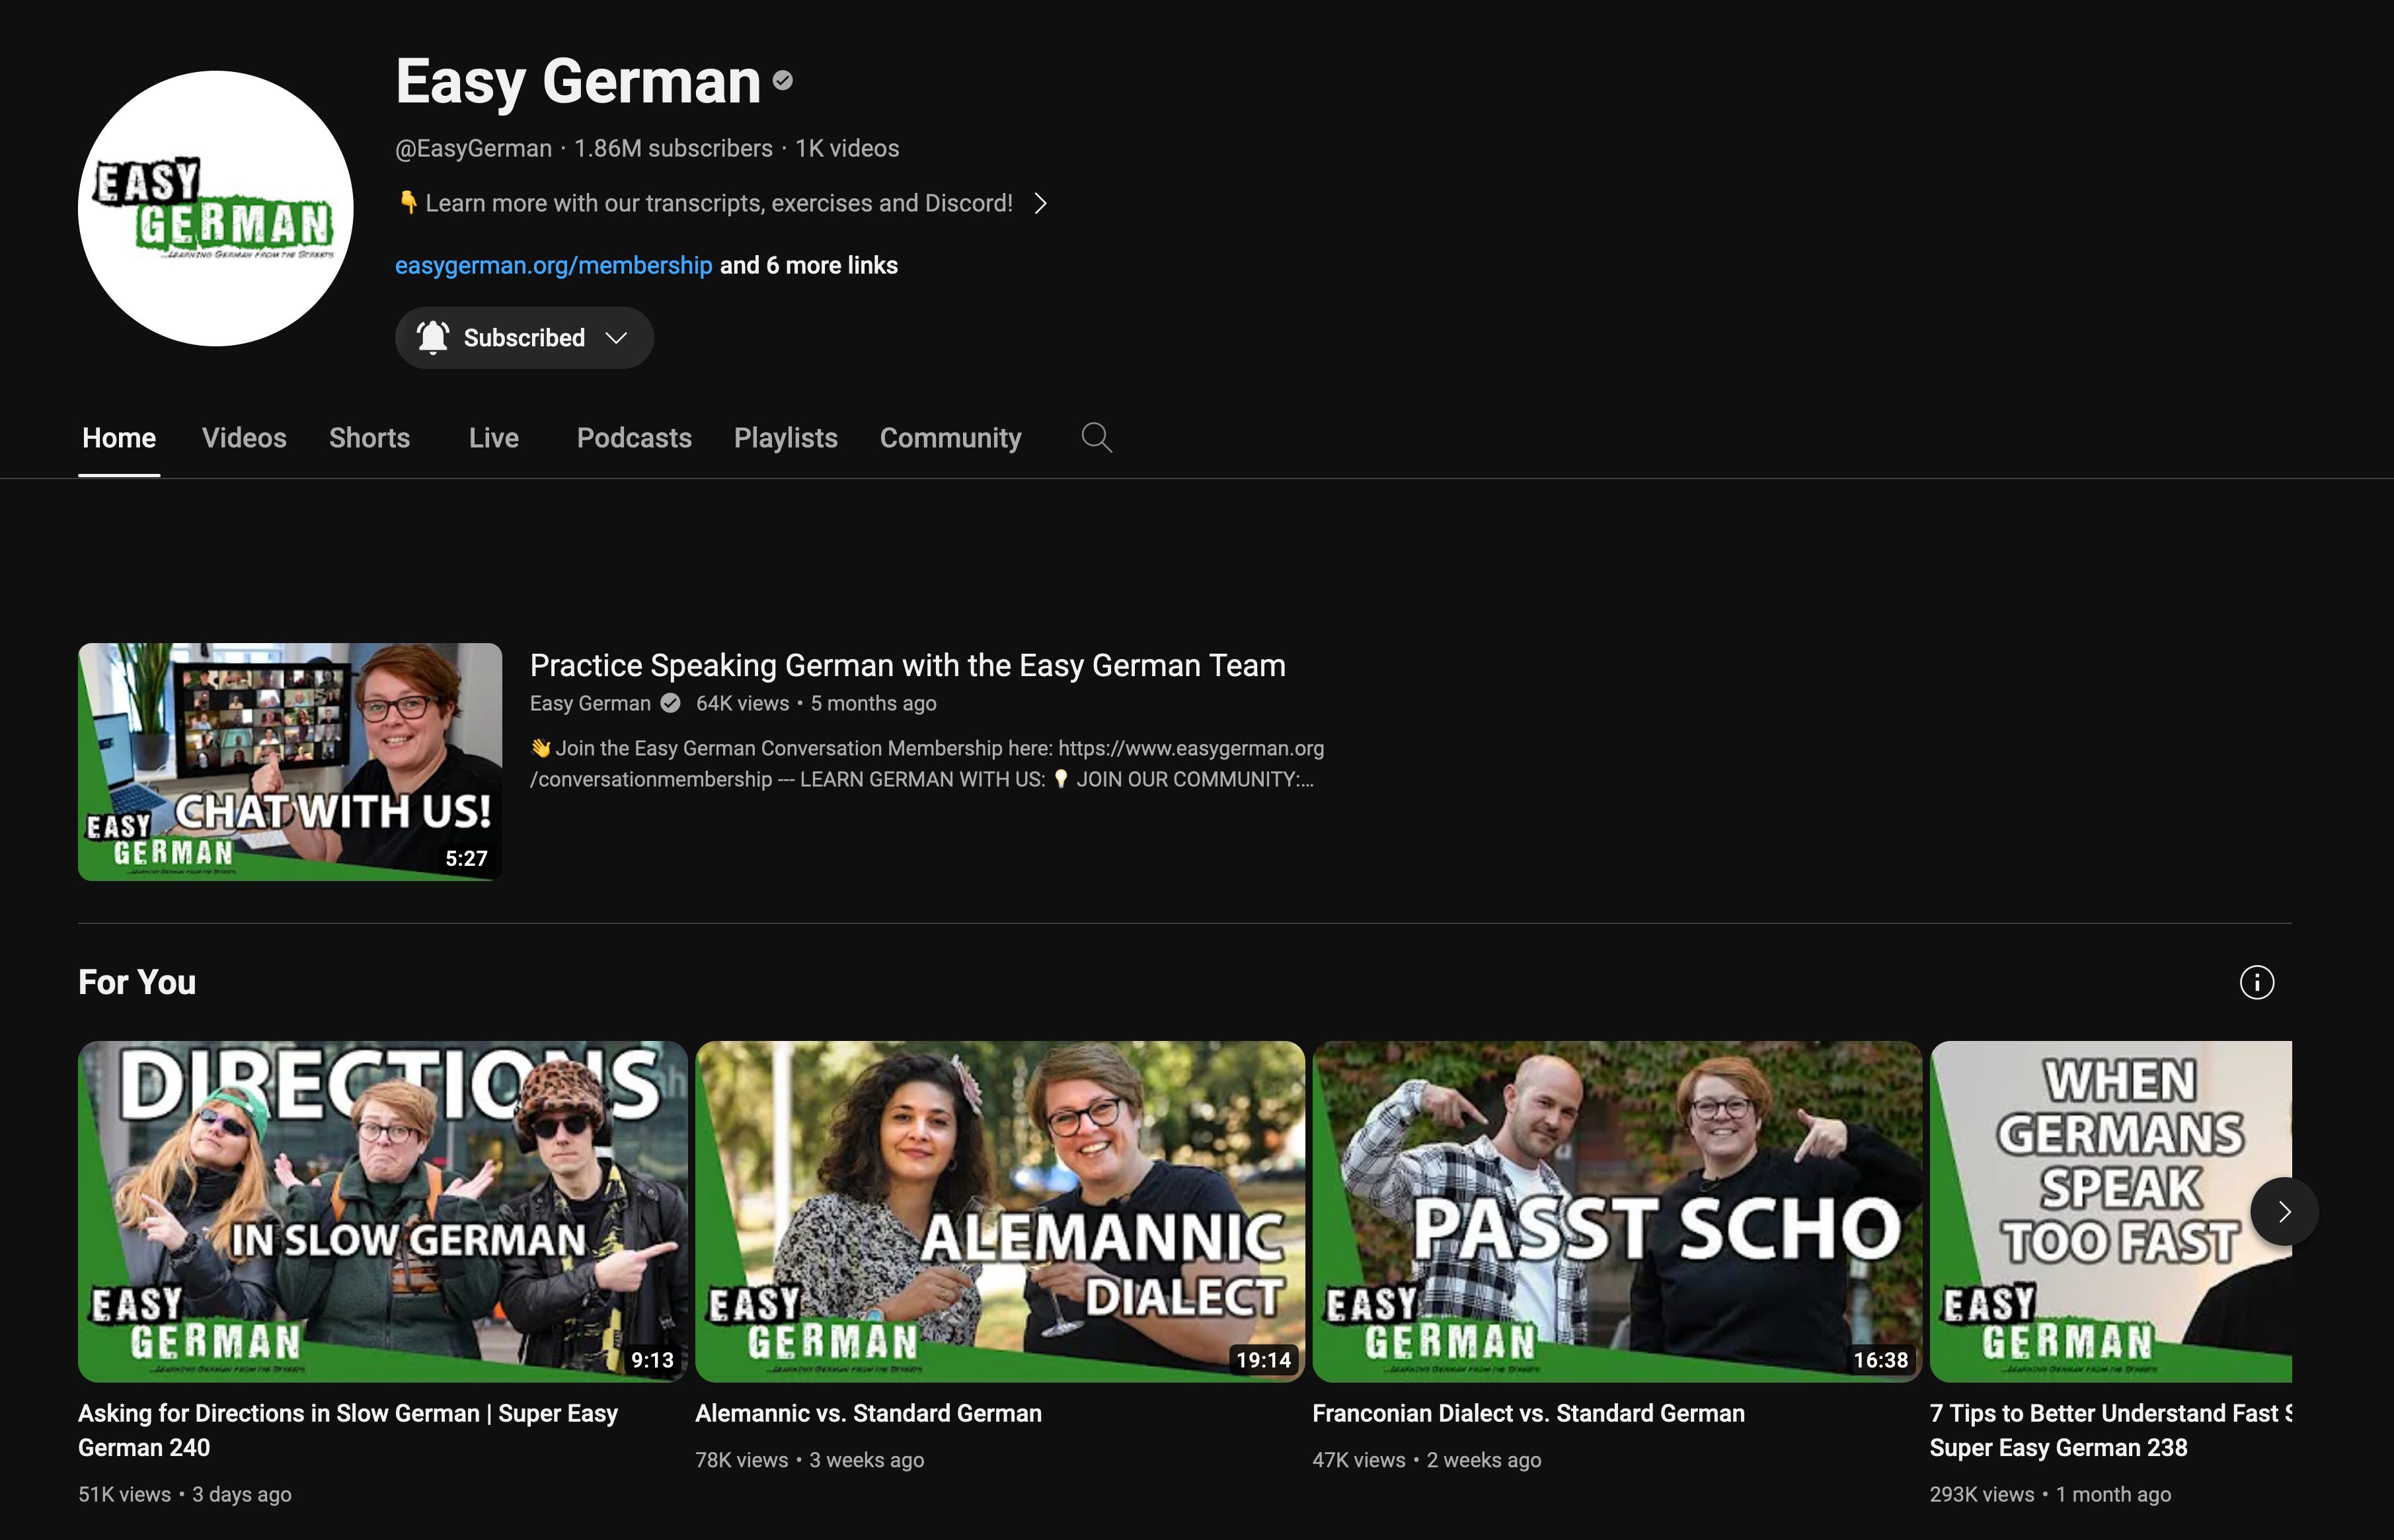
Task: Show next videos with carousel arrow
Action: tap(2284, 1212)
